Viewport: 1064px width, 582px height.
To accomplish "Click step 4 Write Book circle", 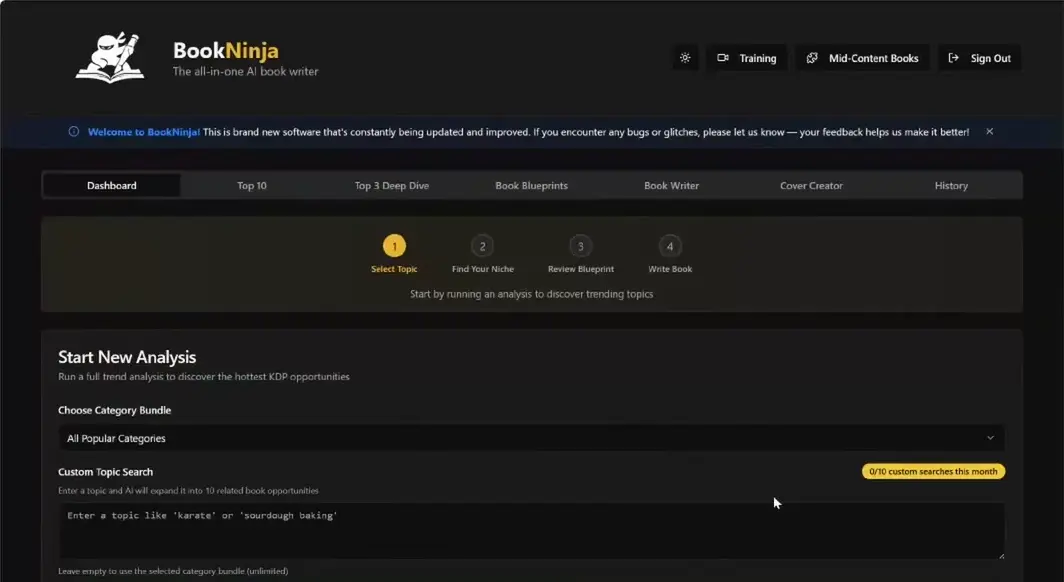I will tap(669, 246).
